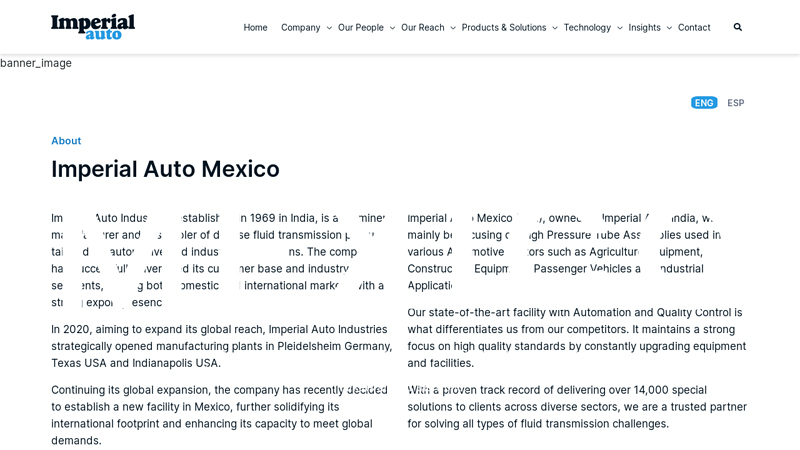Open the Technology menu item
Screen dimensions: 800x450
point(587,28)
